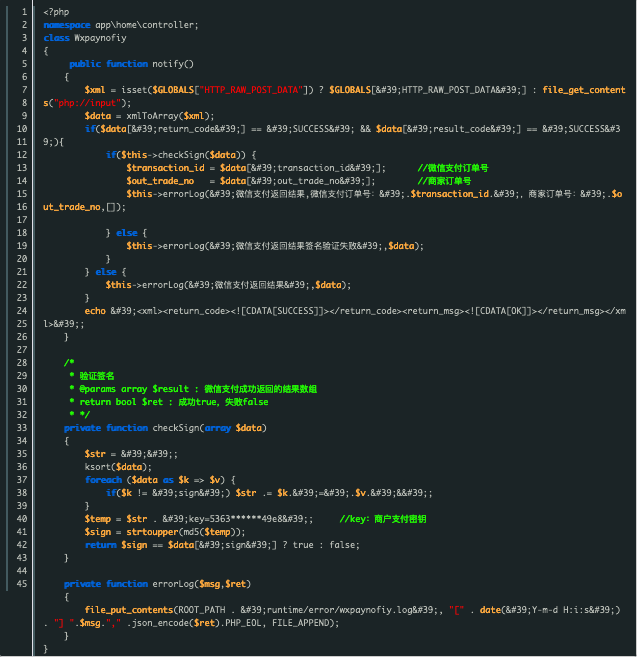Click the "xmlToArray($xml)" call

(x=168, y=116)
